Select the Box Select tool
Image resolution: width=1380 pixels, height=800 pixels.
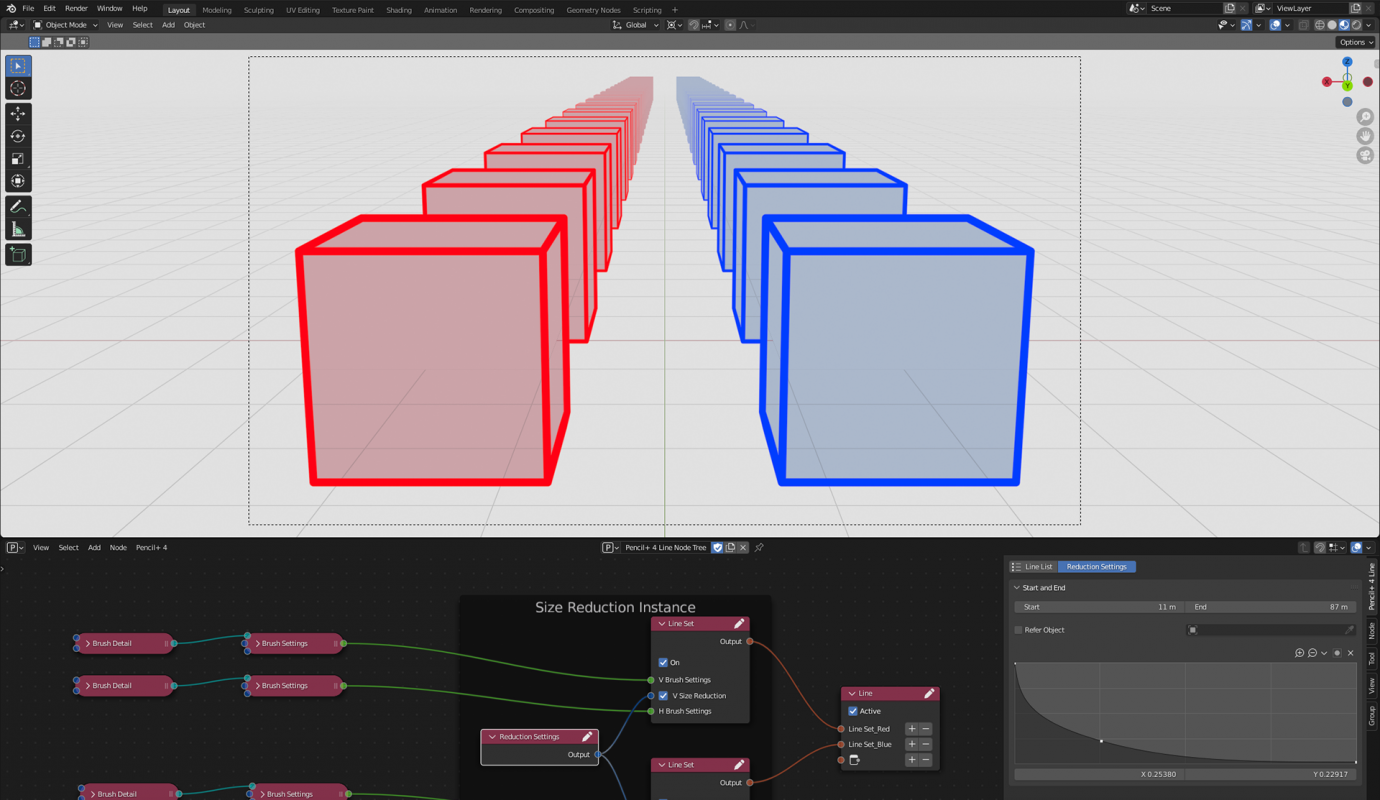click(17, 65)
